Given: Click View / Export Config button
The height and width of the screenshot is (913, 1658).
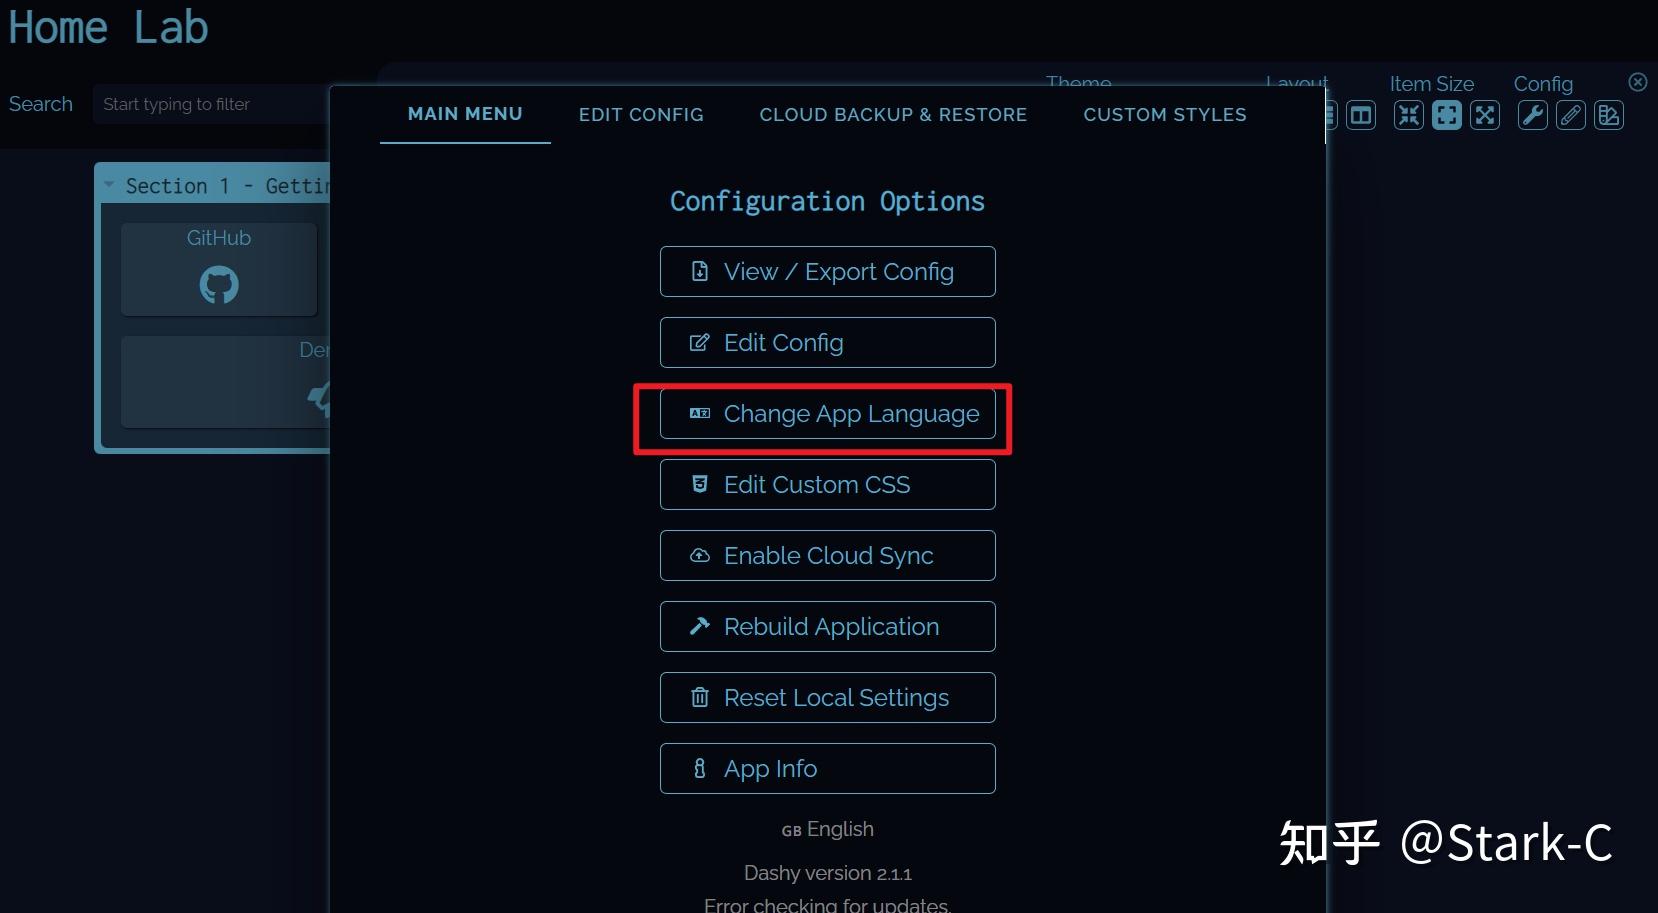Looking at the screenshot, I should click(827, 272).
